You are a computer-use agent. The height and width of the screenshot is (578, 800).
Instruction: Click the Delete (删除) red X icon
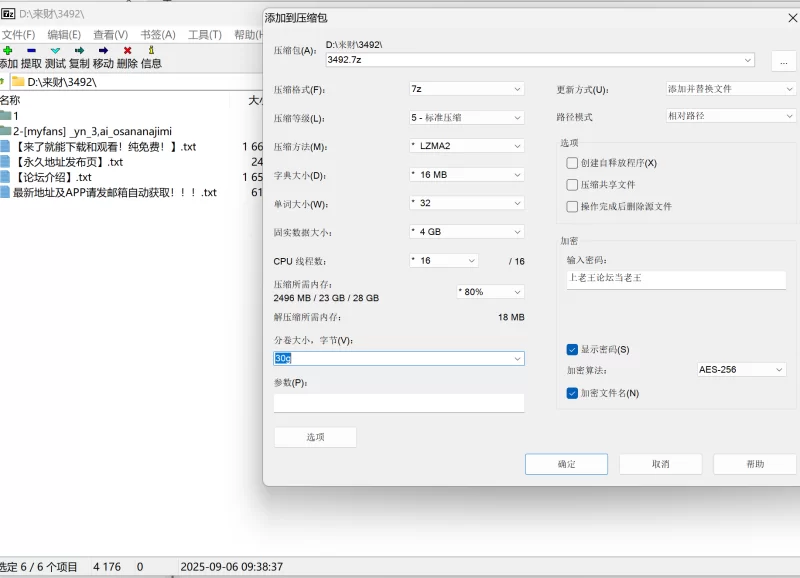128,51
